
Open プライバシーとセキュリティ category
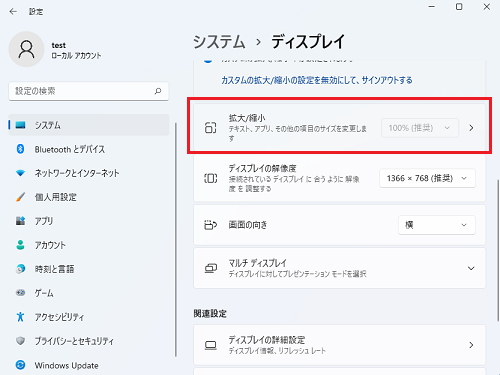(89, 341)
